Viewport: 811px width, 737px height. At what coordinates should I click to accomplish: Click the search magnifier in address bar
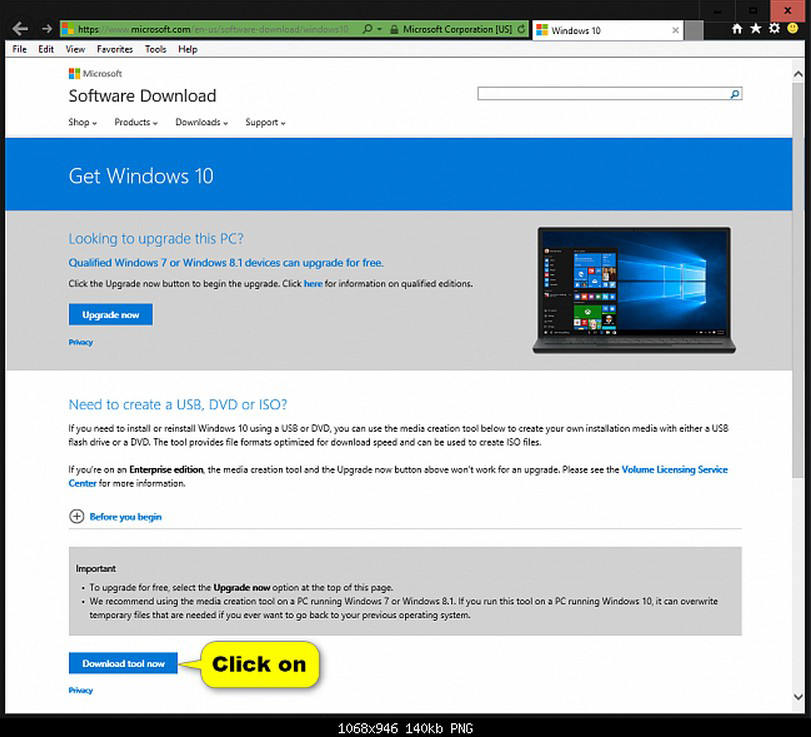point(367,29)
